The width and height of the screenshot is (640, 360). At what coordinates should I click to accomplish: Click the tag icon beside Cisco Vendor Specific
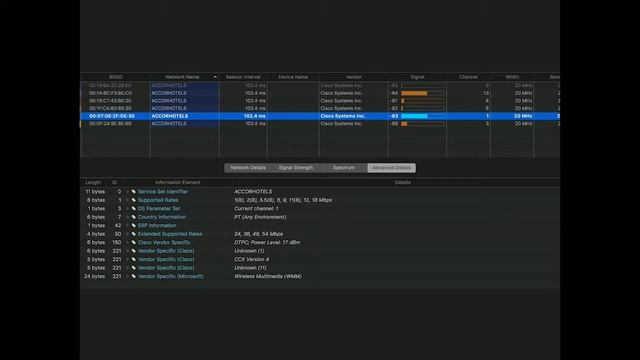click(133, 242)
